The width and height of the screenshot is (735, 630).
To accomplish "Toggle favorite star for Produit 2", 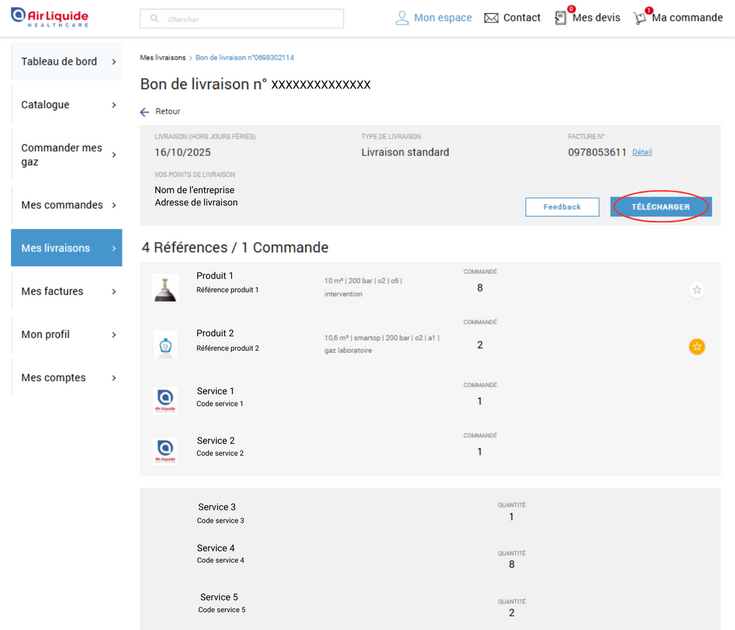I will 697,346.
